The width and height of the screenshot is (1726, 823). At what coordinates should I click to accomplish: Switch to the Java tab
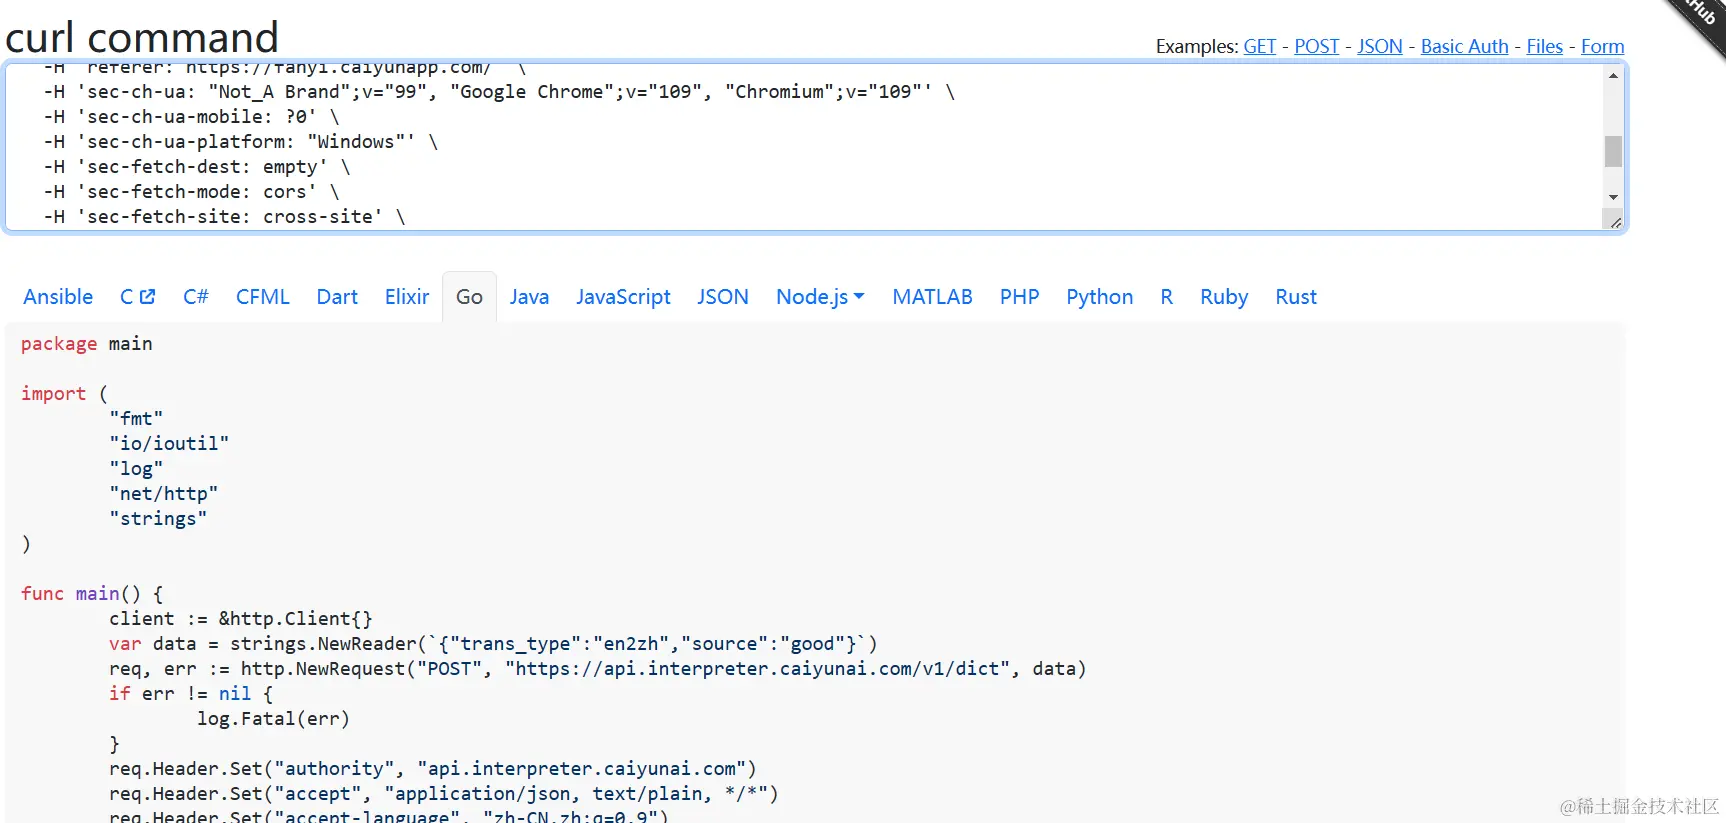point(529,296)
